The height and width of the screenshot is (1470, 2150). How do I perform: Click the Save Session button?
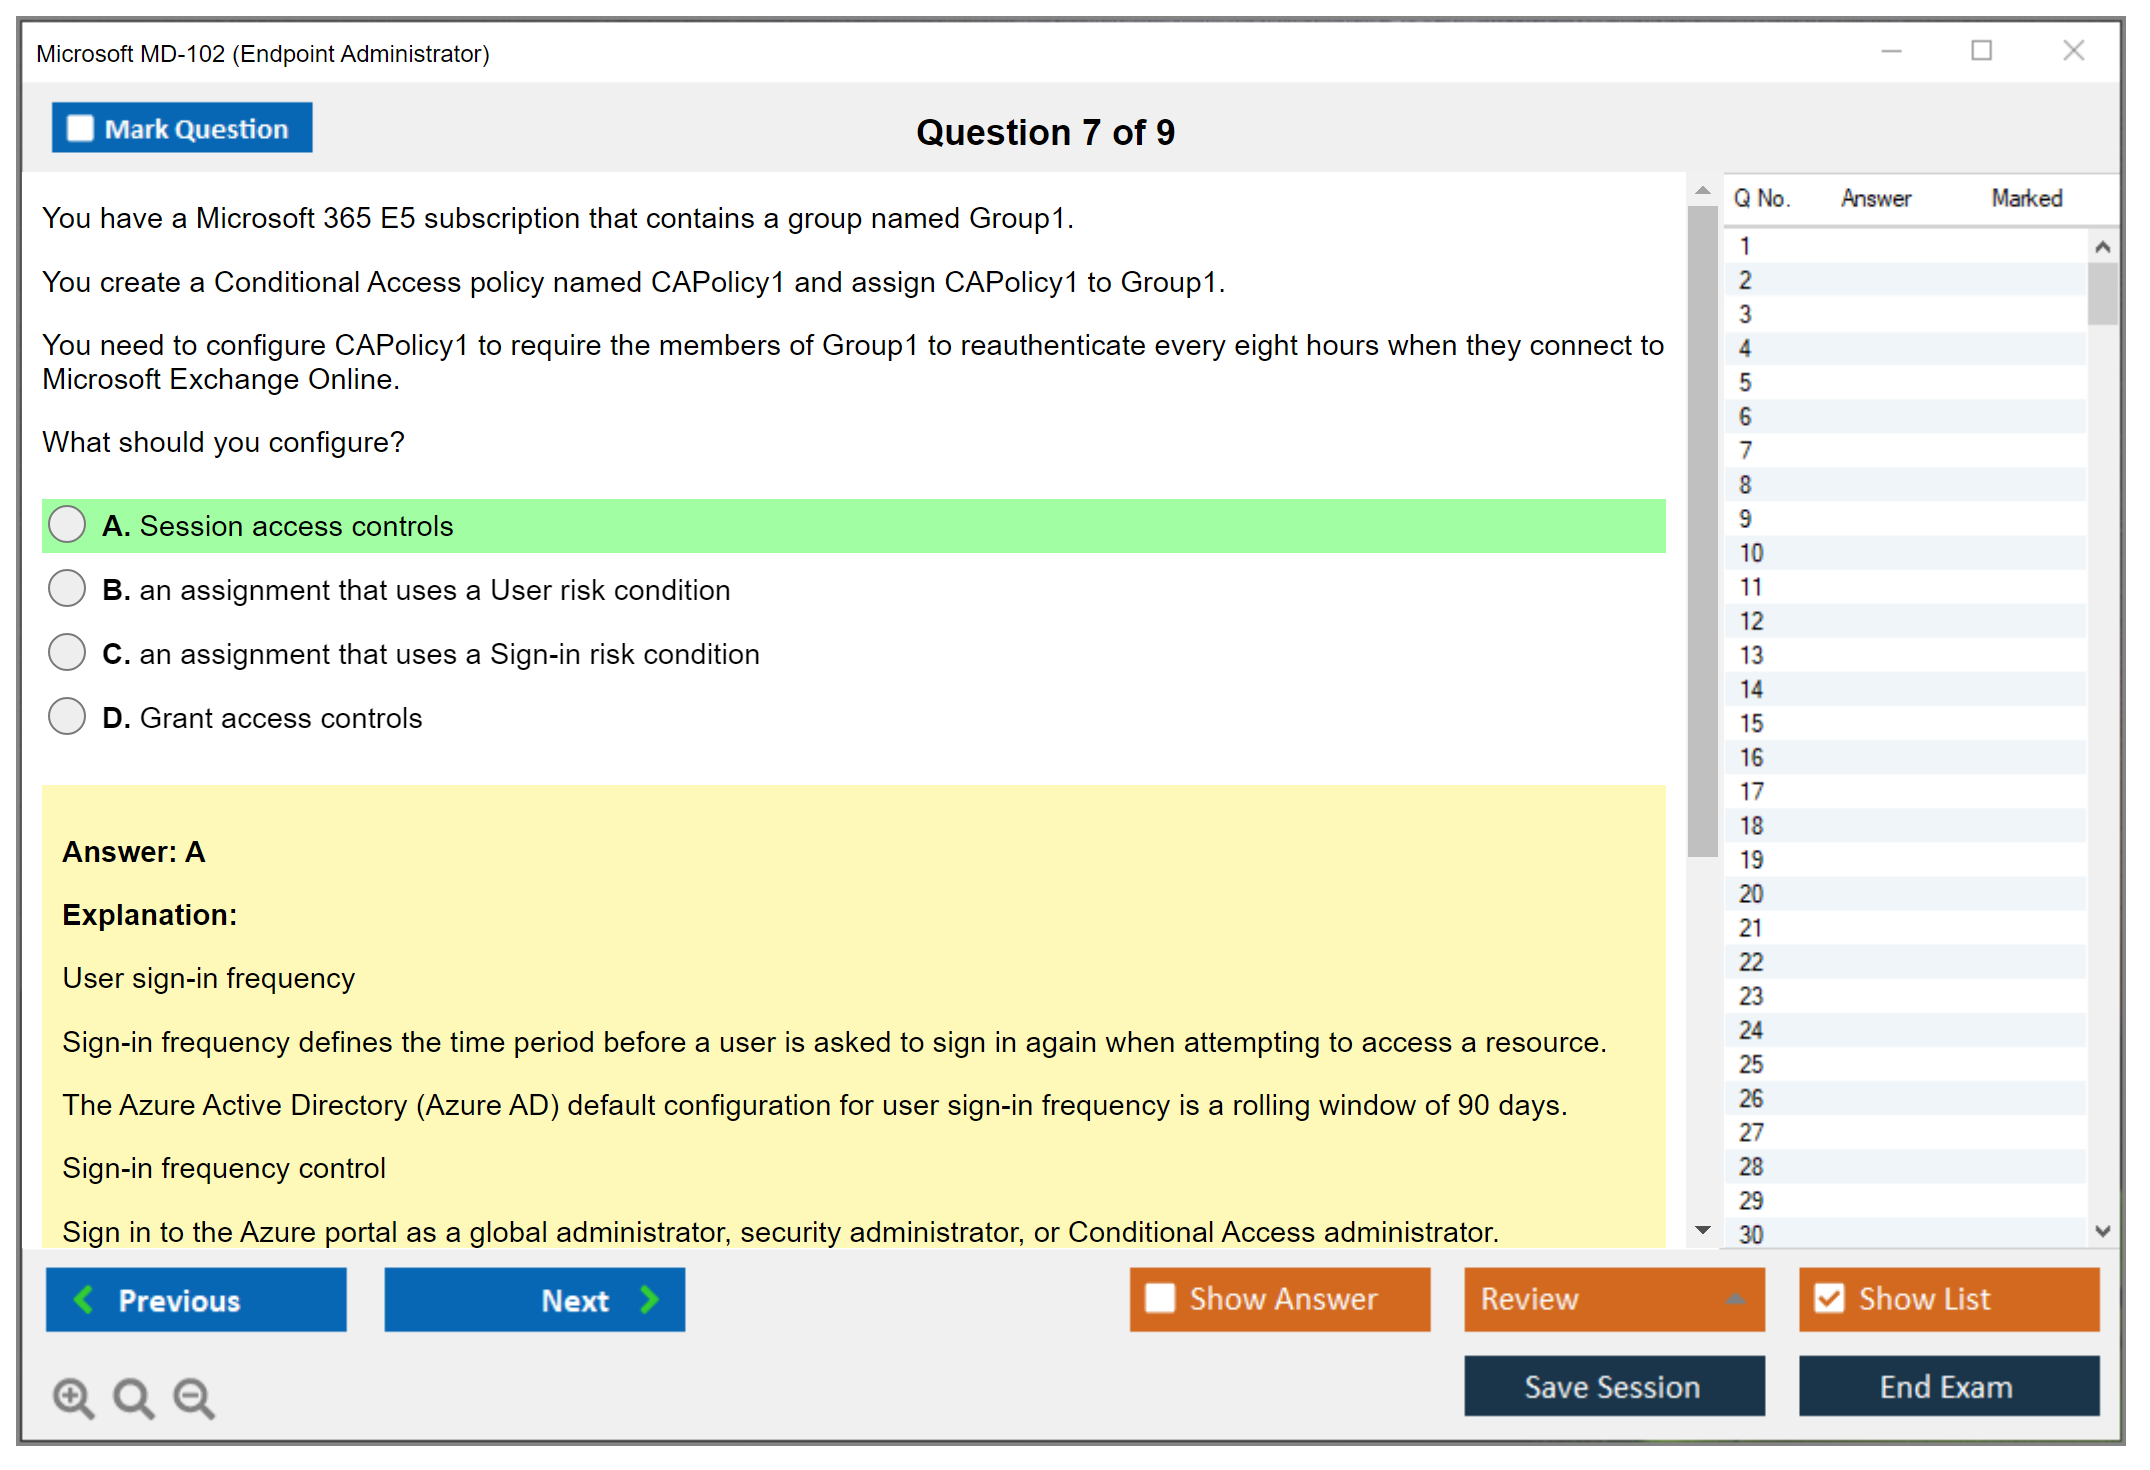1613,1386
